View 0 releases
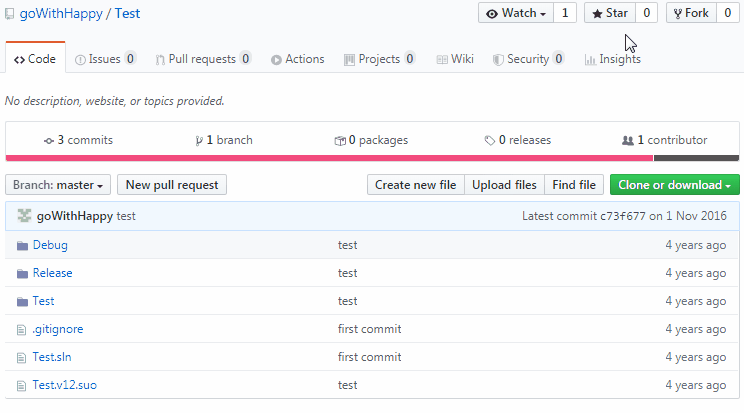This screenshot has width=744, height=413. 518,140
